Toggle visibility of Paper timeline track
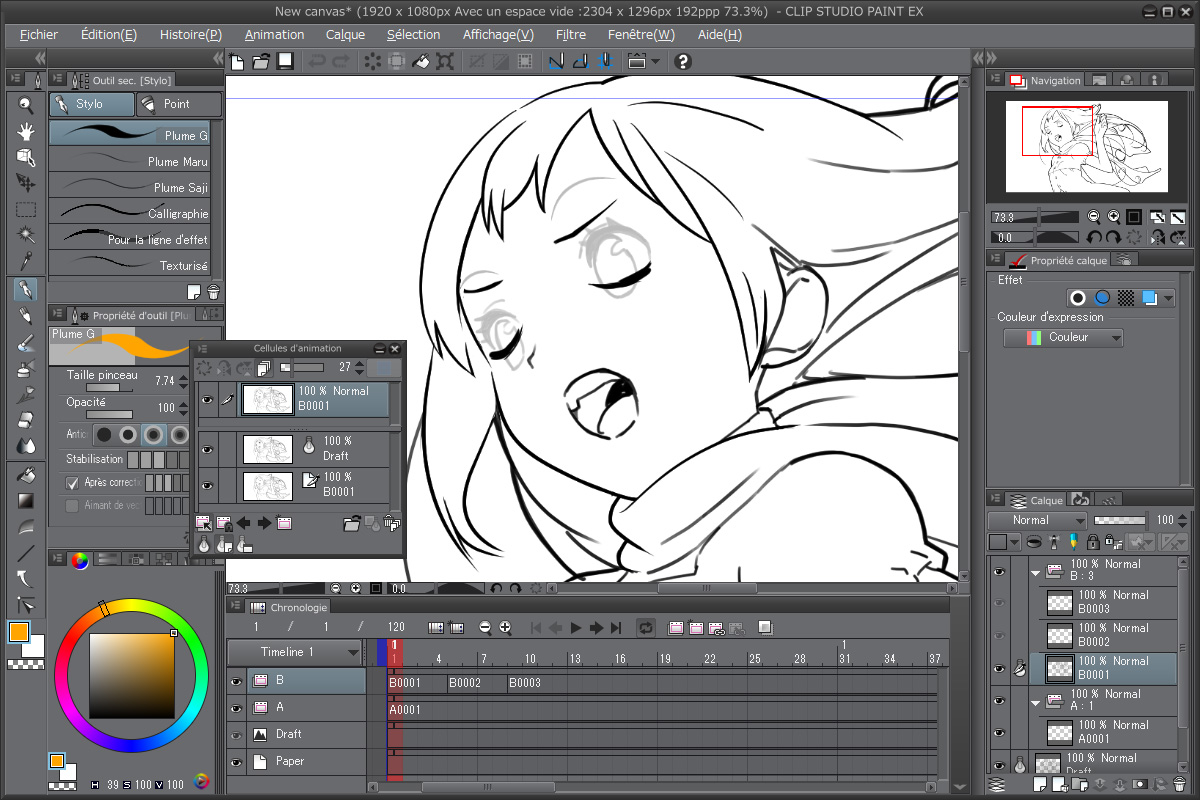The image size is (1200, 800). point(236,762)
